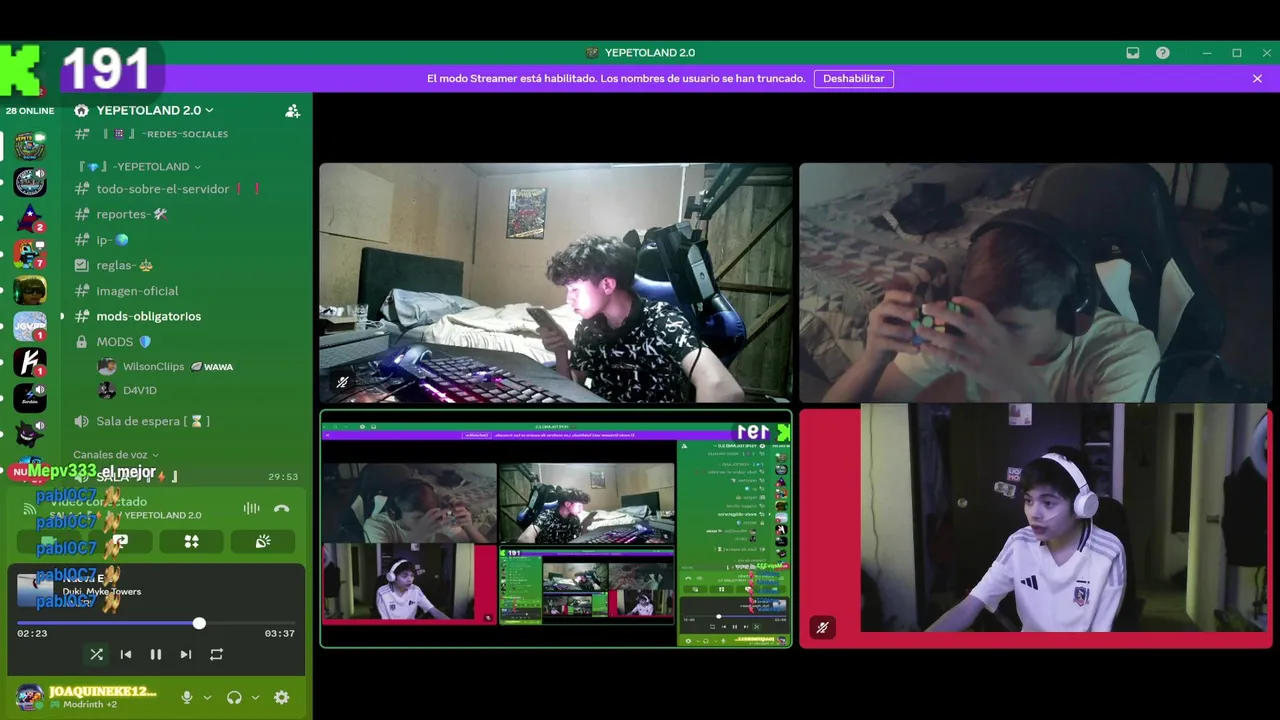Click the 191 Kick viewer counter

pyautogui.click(x=105, y=70)
